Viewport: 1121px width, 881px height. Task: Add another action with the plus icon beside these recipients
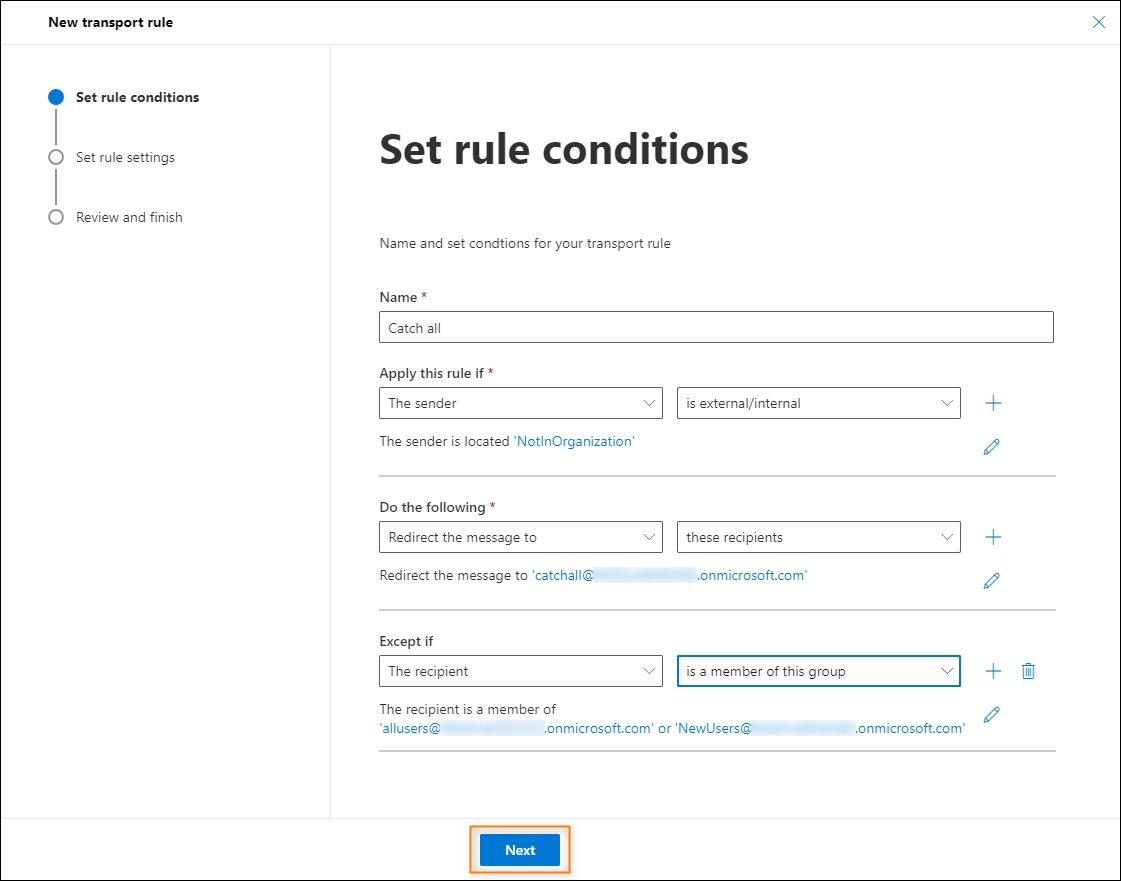pyautogui.click(x=993, y=537)
